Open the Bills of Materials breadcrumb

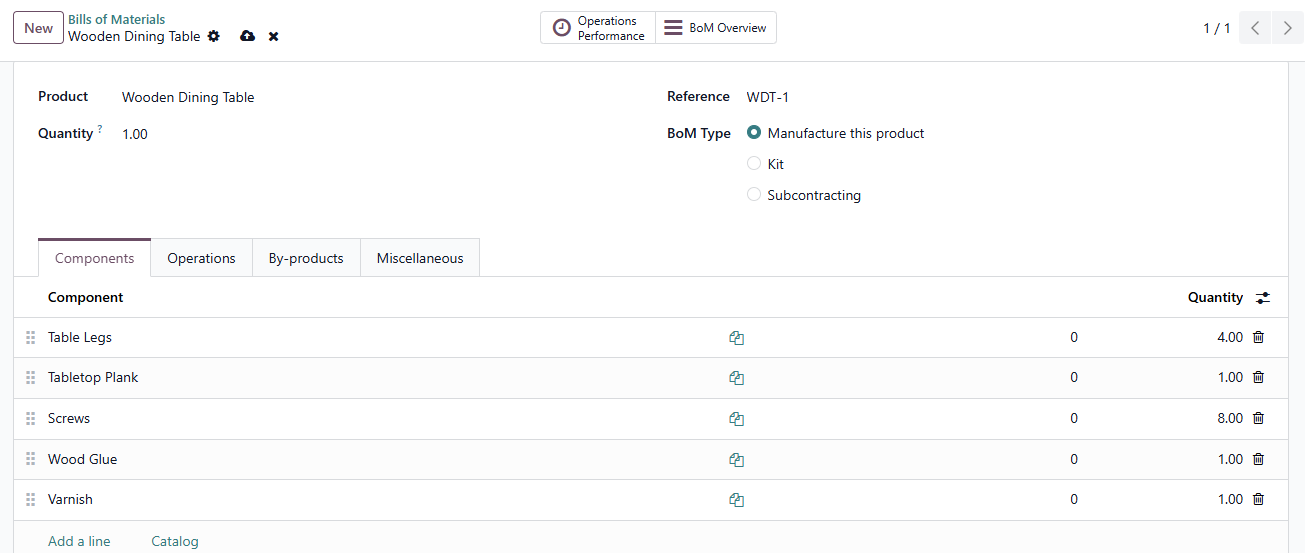117,19
